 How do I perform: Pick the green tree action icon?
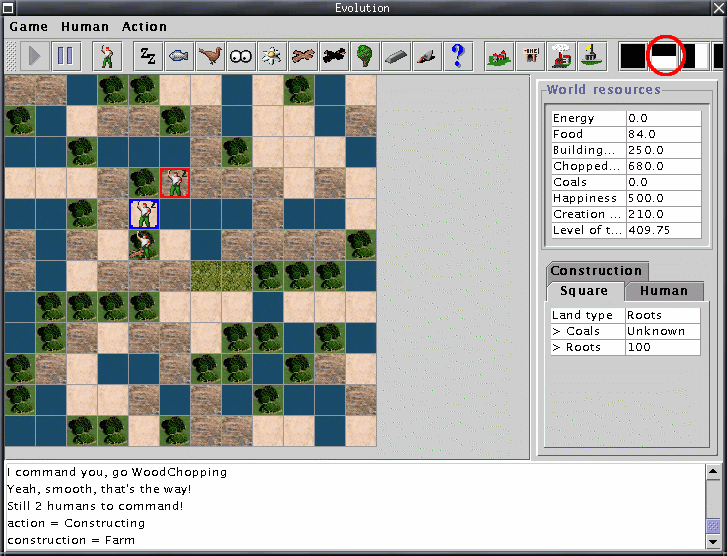click(365, 55)
